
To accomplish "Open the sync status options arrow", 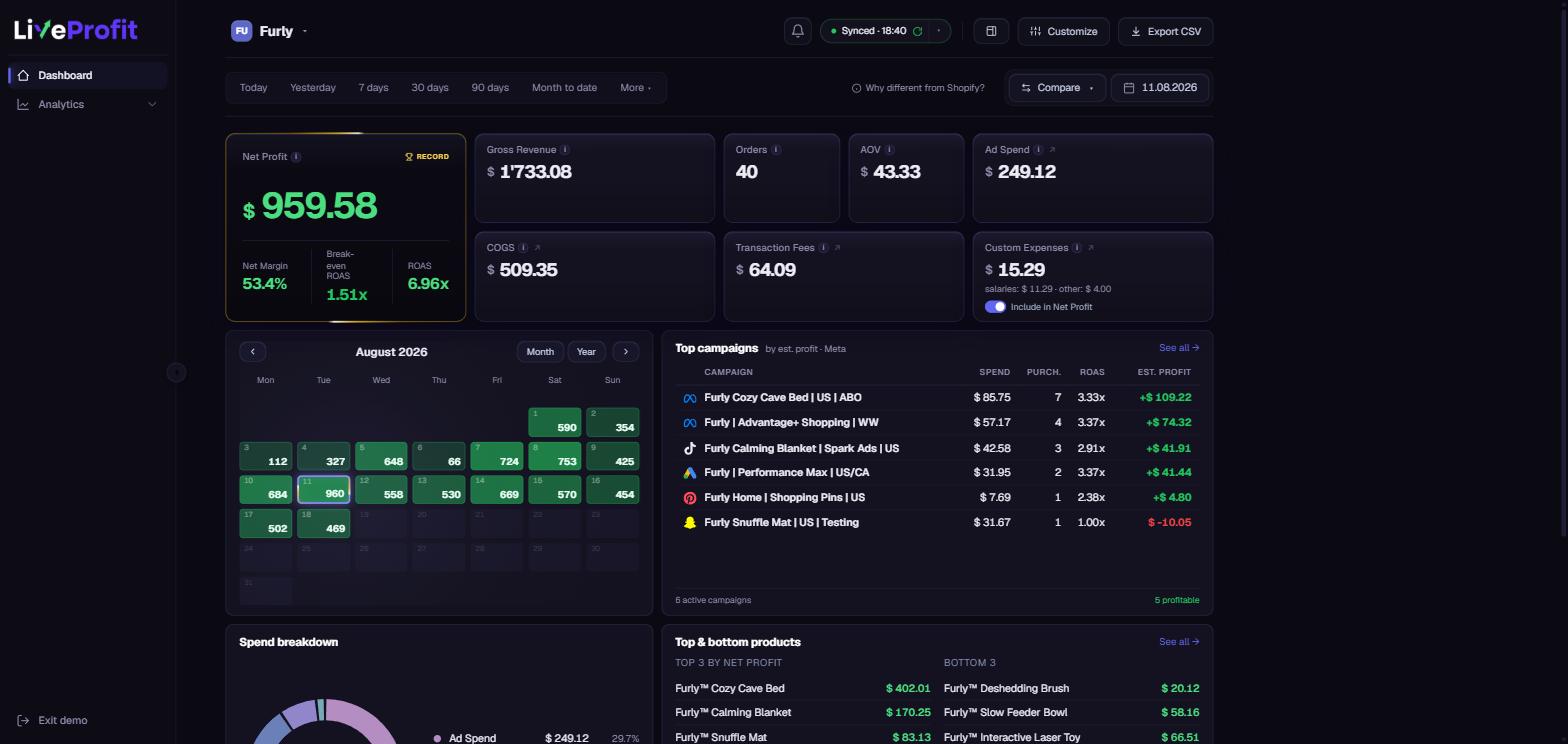I will [938, 31].
